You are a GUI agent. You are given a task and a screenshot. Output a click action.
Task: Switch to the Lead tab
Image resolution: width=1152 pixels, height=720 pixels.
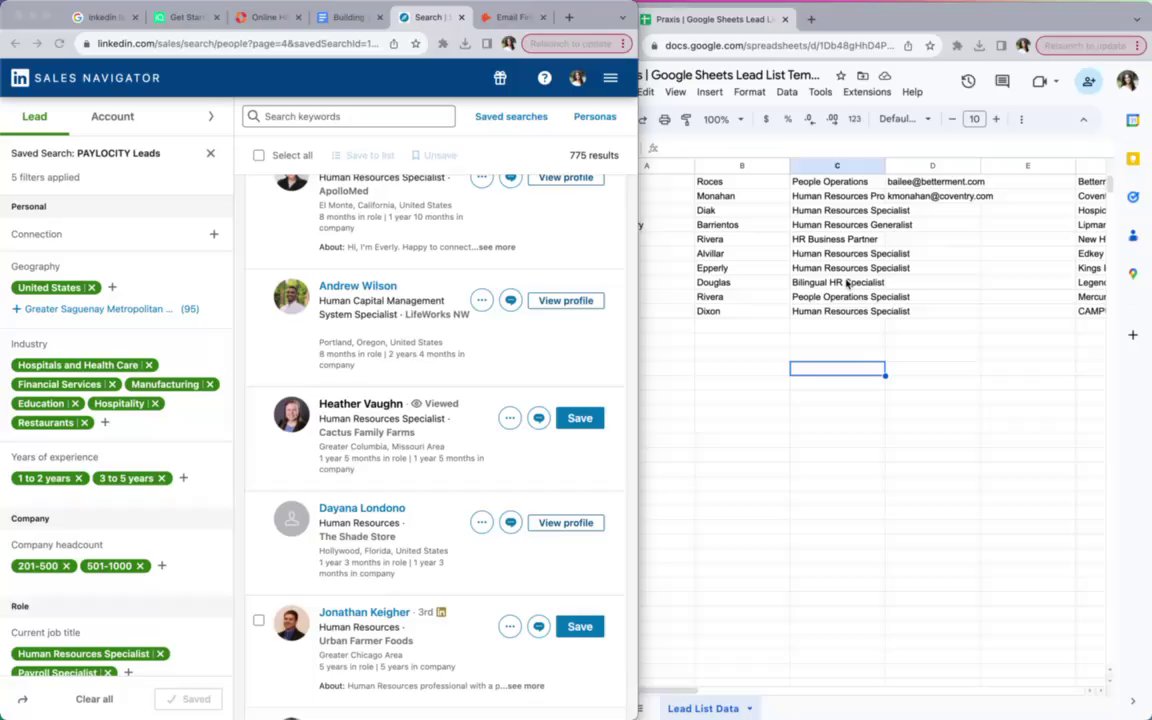click(35, 117)
